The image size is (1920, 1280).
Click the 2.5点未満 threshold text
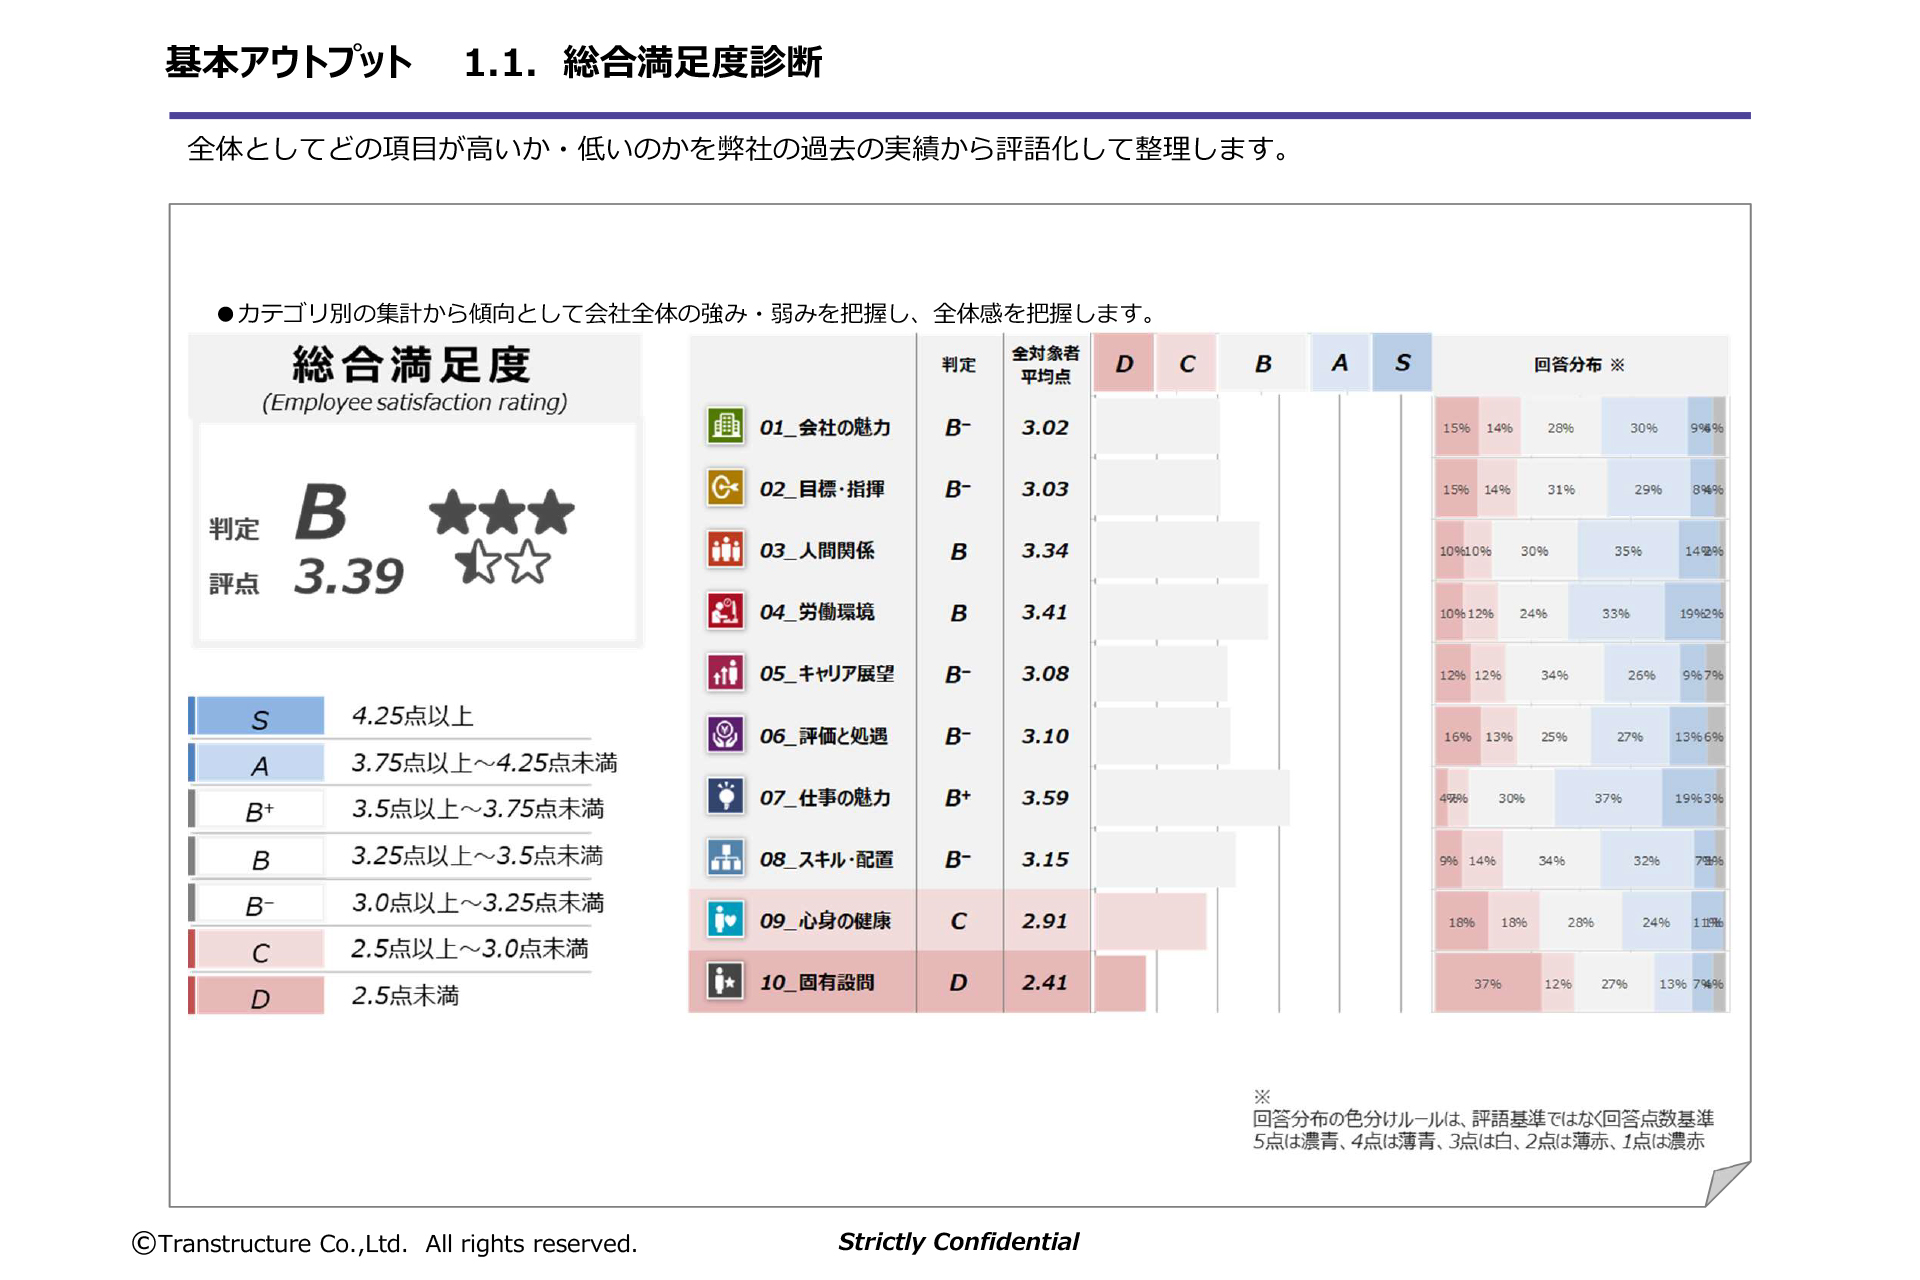[x=405, y=996]
